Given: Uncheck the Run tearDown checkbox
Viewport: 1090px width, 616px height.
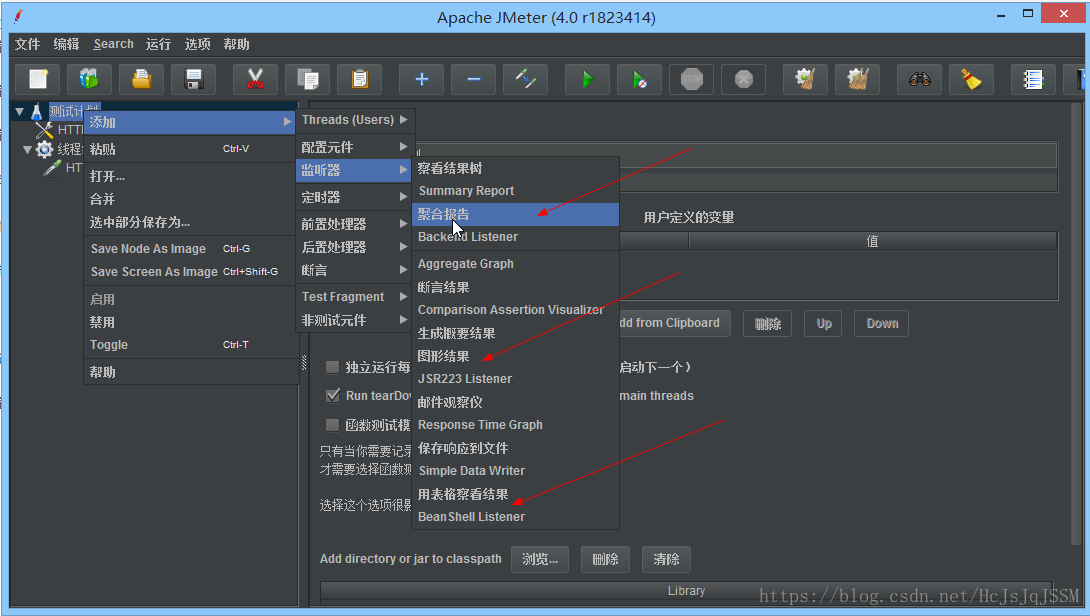Looking at the screenshot, I should (x=332, y=395).
